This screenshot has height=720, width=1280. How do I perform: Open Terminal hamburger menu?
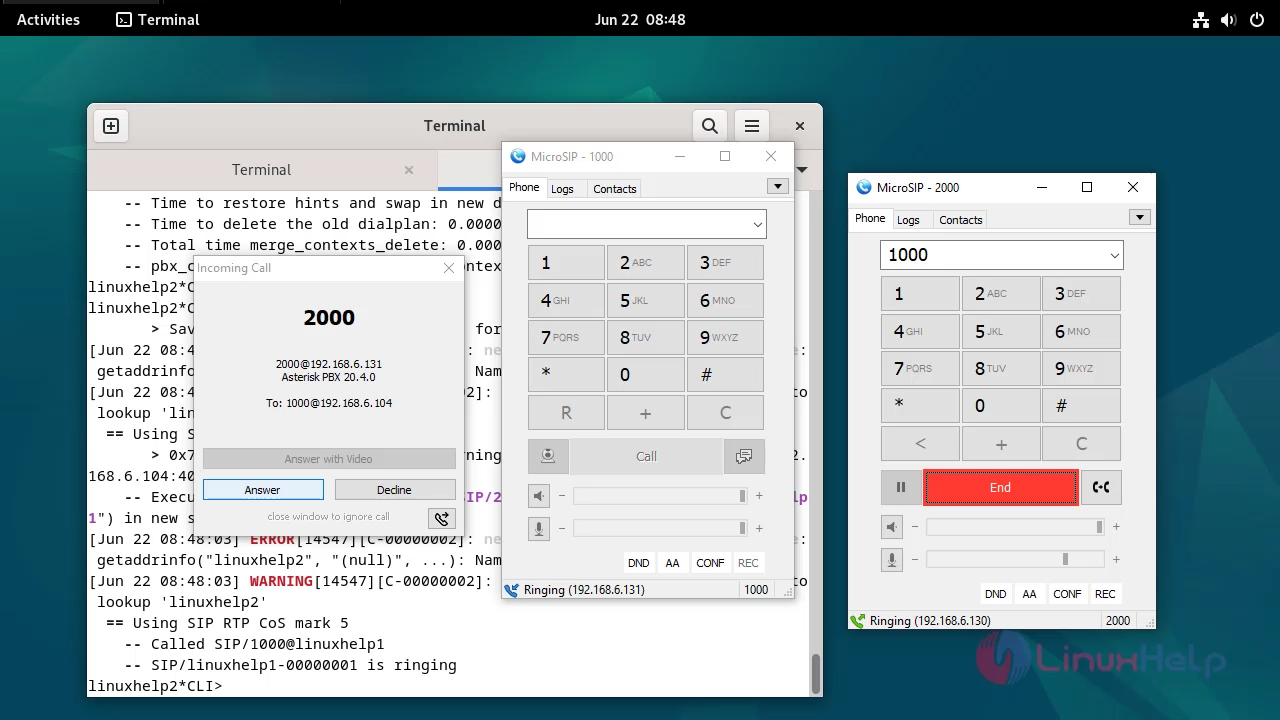pos(752,126)
